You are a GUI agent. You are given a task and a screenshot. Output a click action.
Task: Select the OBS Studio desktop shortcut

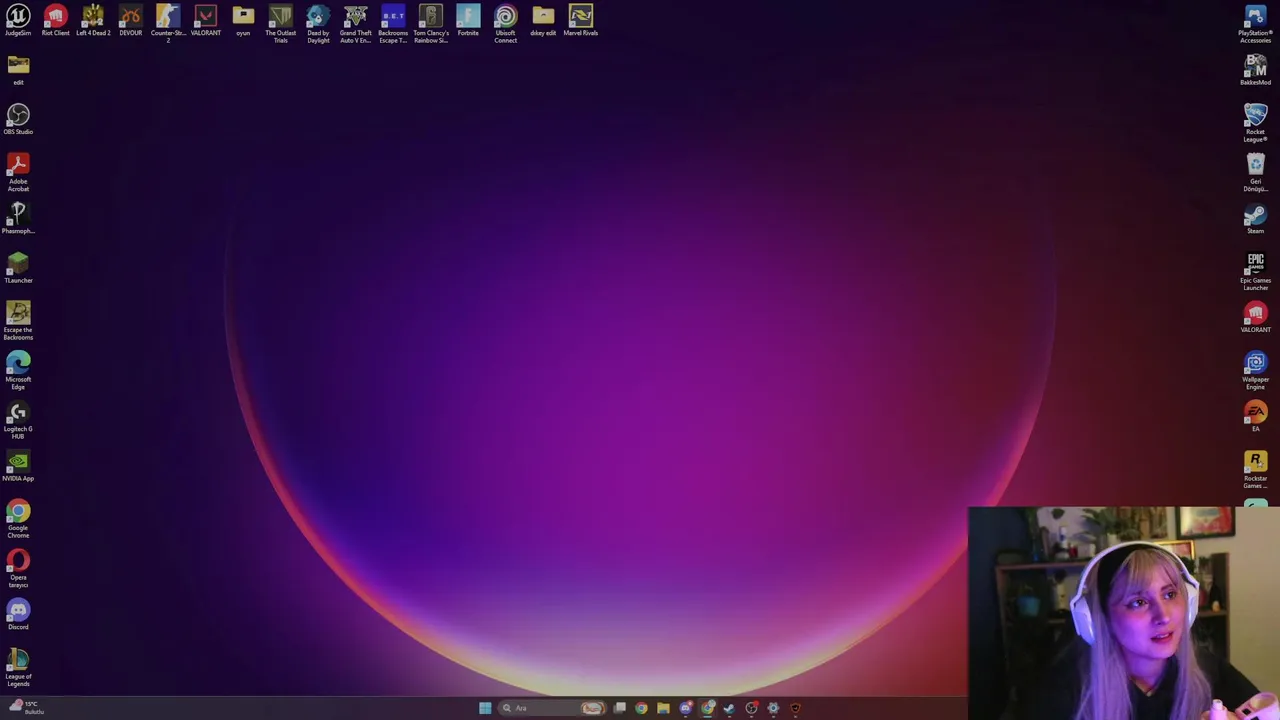pos(18,120)
